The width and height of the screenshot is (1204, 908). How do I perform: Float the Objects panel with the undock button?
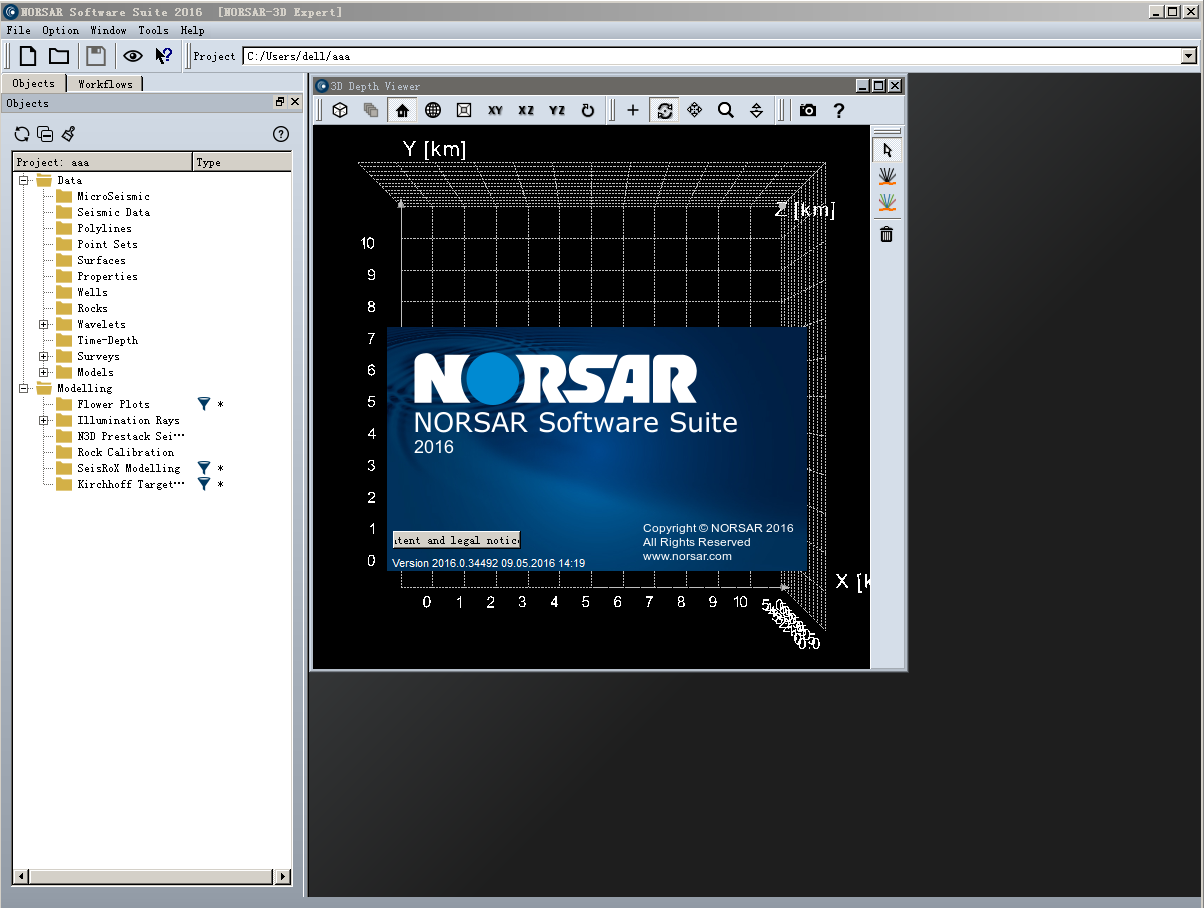[x=280, y=102]
